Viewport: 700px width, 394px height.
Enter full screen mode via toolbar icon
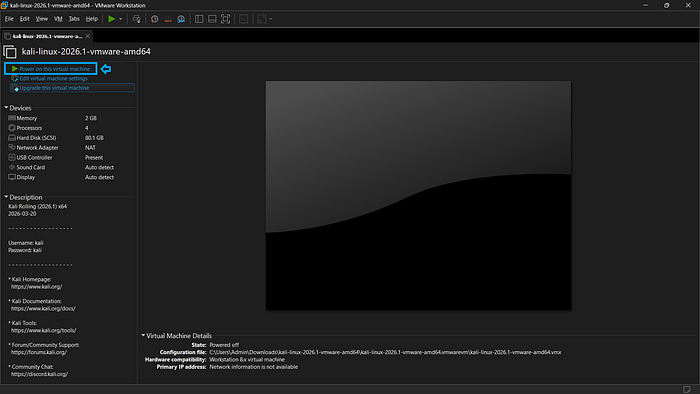pyautogui.click(x=226, y=19)
